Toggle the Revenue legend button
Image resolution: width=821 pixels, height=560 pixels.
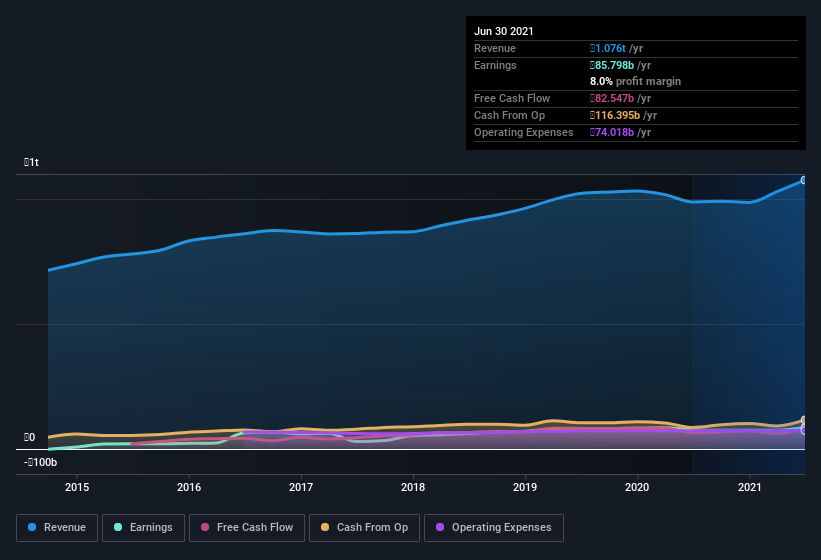coord(57,528)
